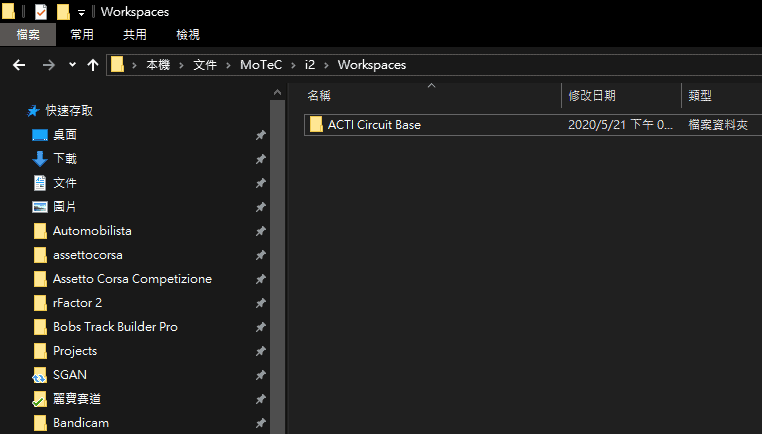This screenshot has width=762, height=434.
Task: Open the quick access toolbar customize dropdown
Action: [x=81, y=12]
